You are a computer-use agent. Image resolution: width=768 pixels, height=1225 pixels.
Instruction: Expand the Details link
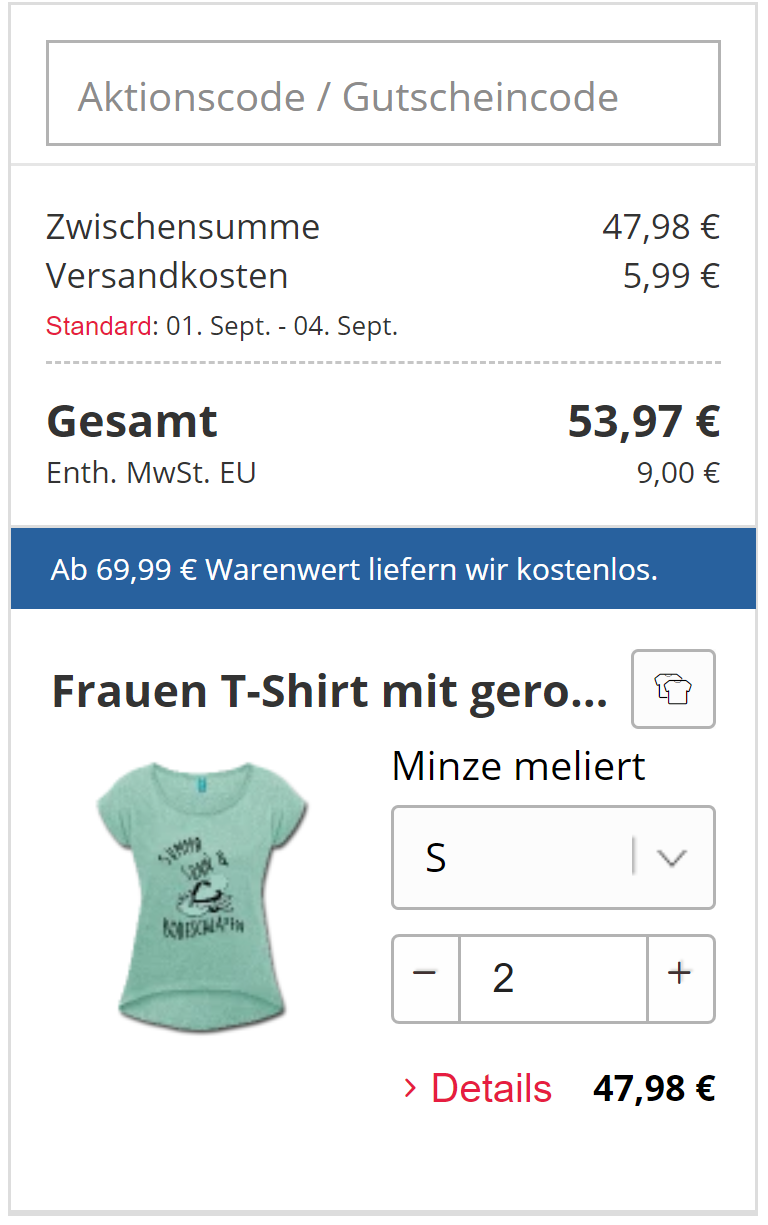pyautogui.click(x=491, y=1088)
